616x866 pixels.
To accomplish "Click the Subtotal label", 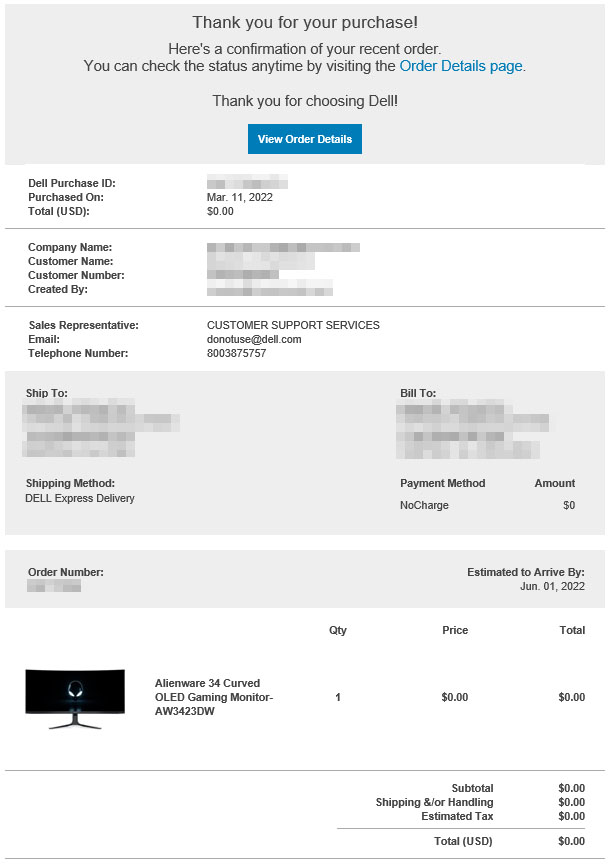I will pyautogui.click(x=472, y=788).
